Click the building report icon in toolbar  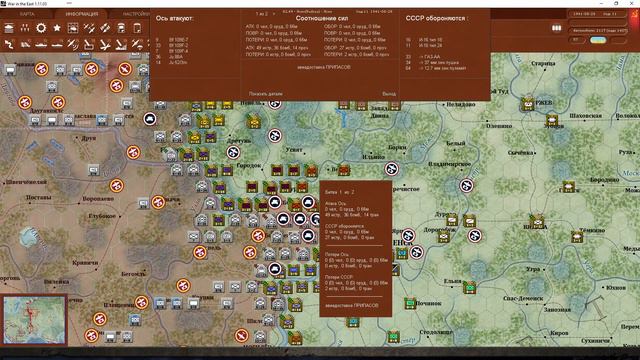coord(9,28)
